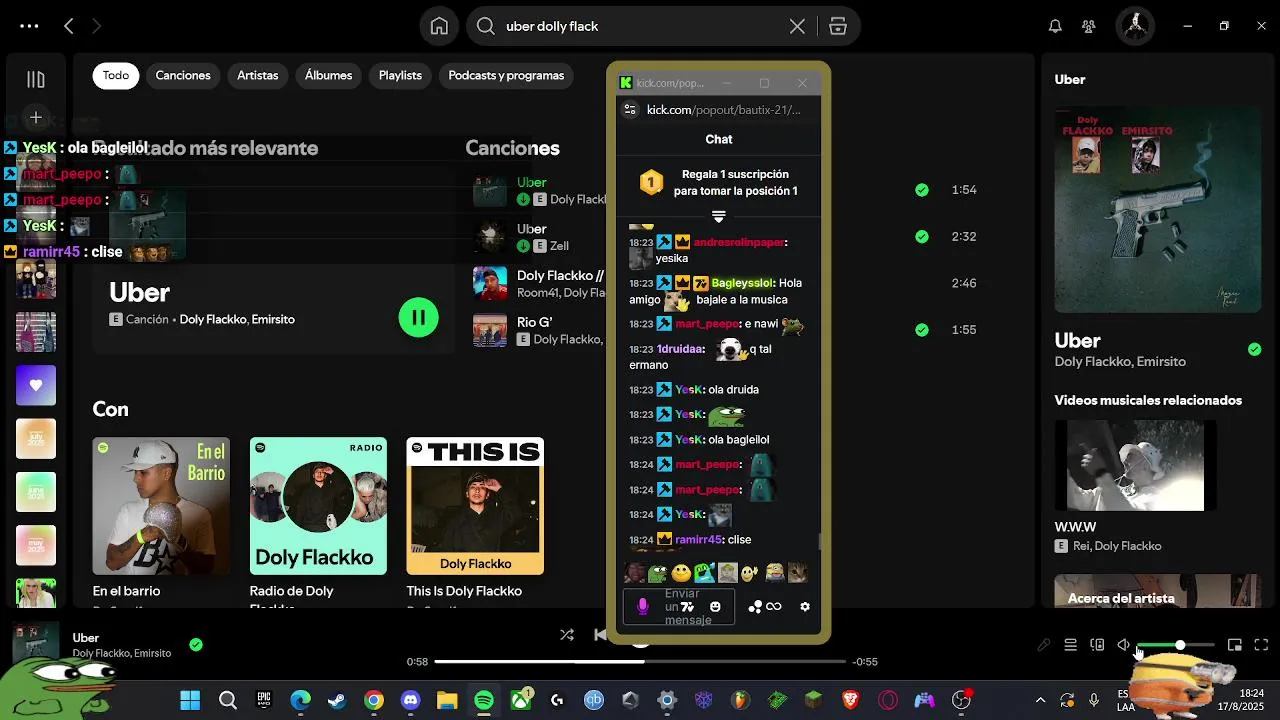
Task: Click the three-circles icon in Kick chat
Action: [755, 606]
